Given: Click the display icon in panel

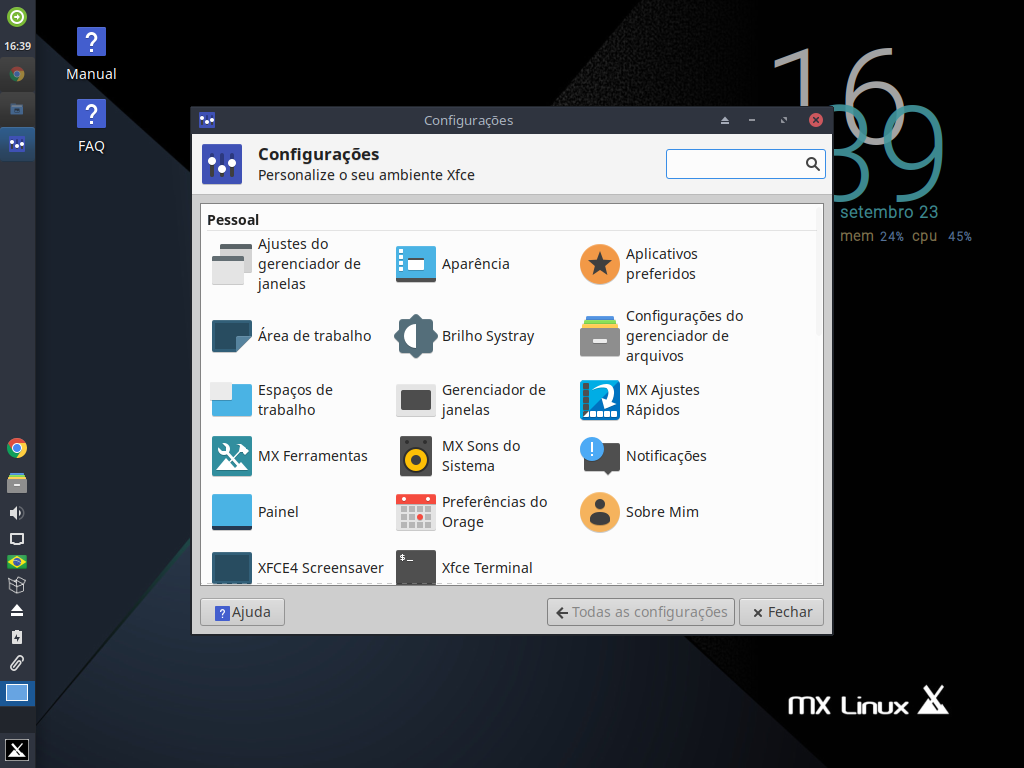Looking at the screenshot, I should [17, 539].
